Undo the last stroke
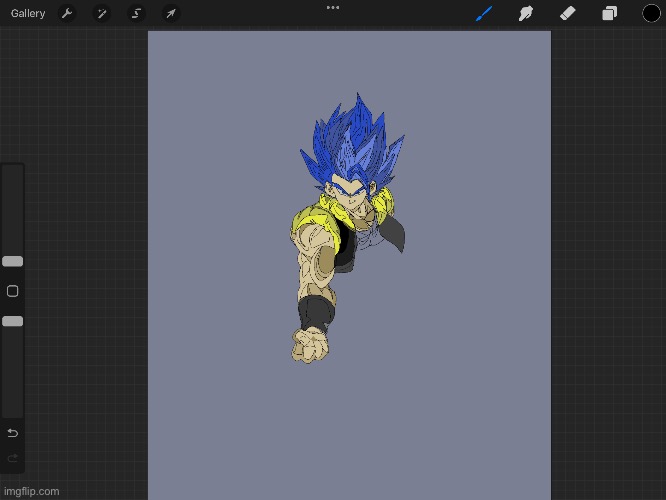This screenshot has width=666, height=500. coord(13,433)
